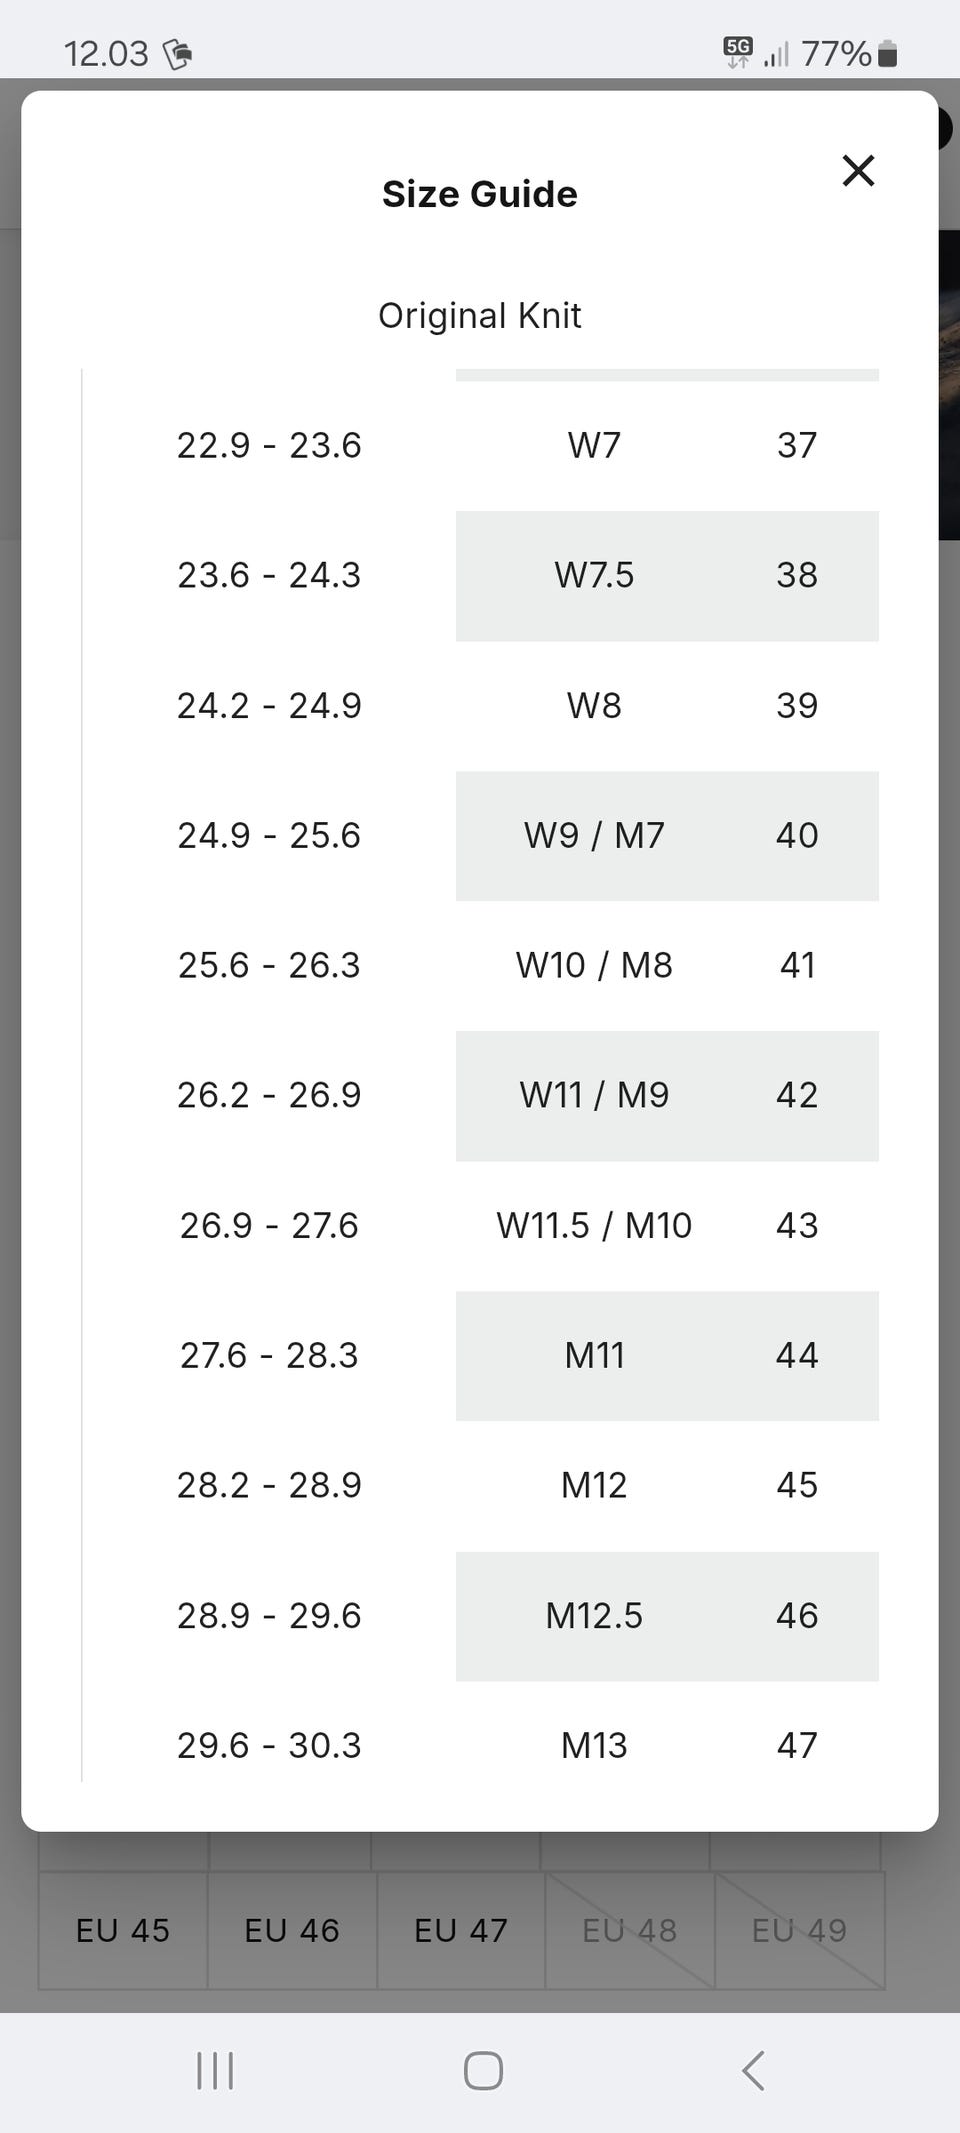Tap the Android recent apps icon
960x2133 pixels.
(x=215, y=2070)
